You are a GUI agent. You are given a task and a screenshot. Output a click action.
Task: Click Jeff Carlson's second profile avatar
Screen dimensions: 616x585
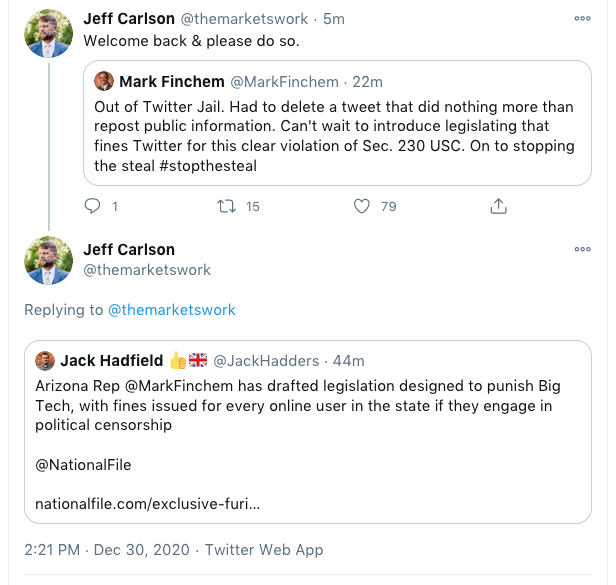pos(48,260)
